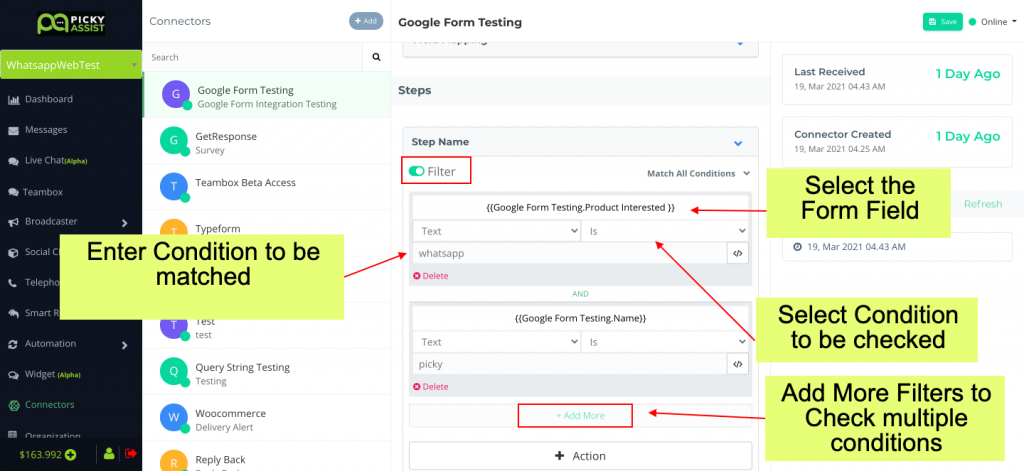Click Google Form Testing avatar
1024x471 pixels.
(x=176, y=95)
